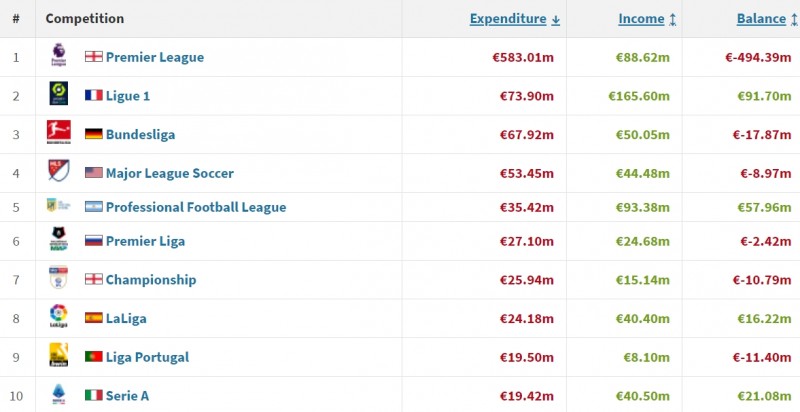Click the Bundesliga logo icon
The height and width of the screenshot is (412, 800).
click(58, 134)
